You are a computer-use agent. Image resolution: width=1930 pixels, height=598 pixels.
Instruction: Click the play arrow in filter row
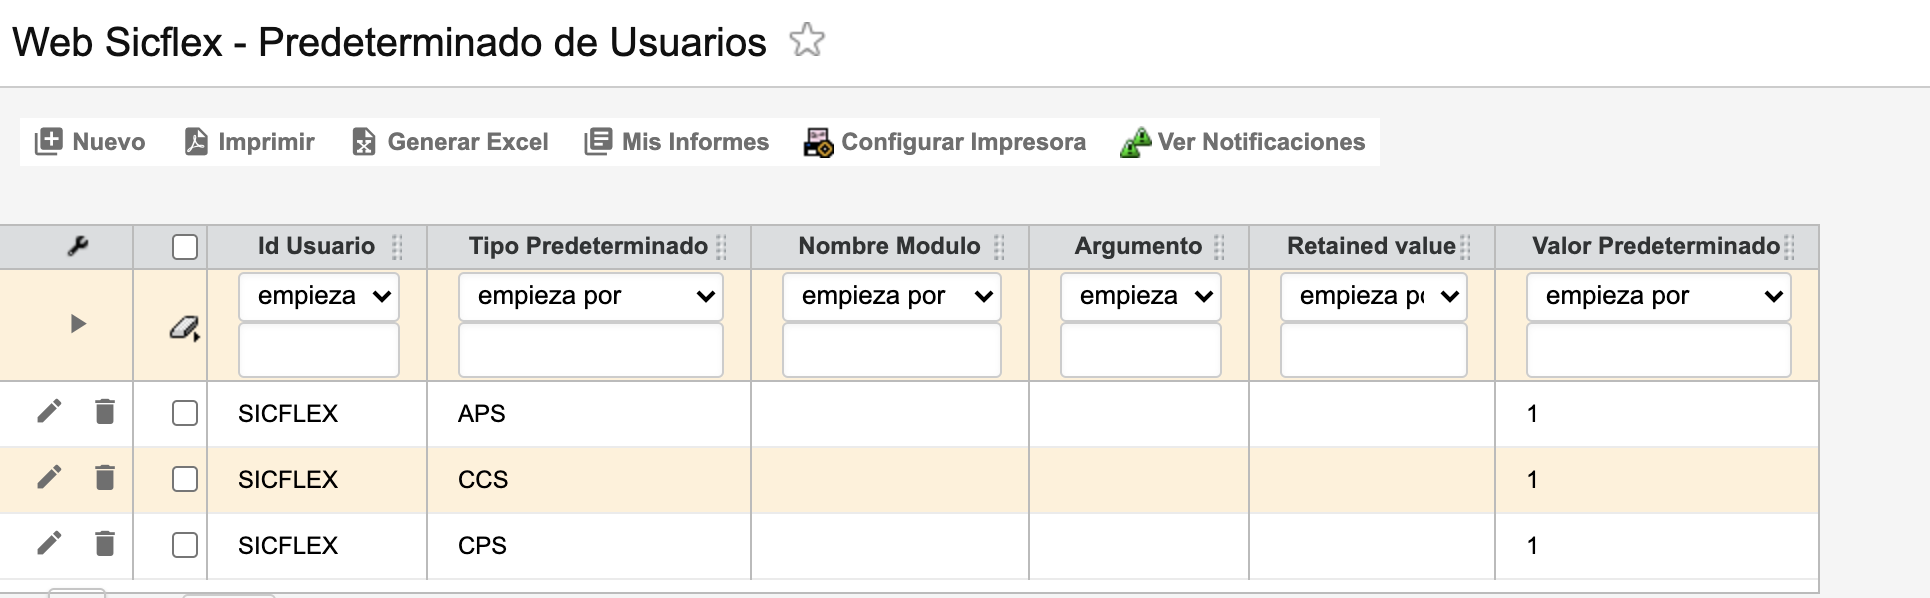pyautogui.click(x=77, y=324)
